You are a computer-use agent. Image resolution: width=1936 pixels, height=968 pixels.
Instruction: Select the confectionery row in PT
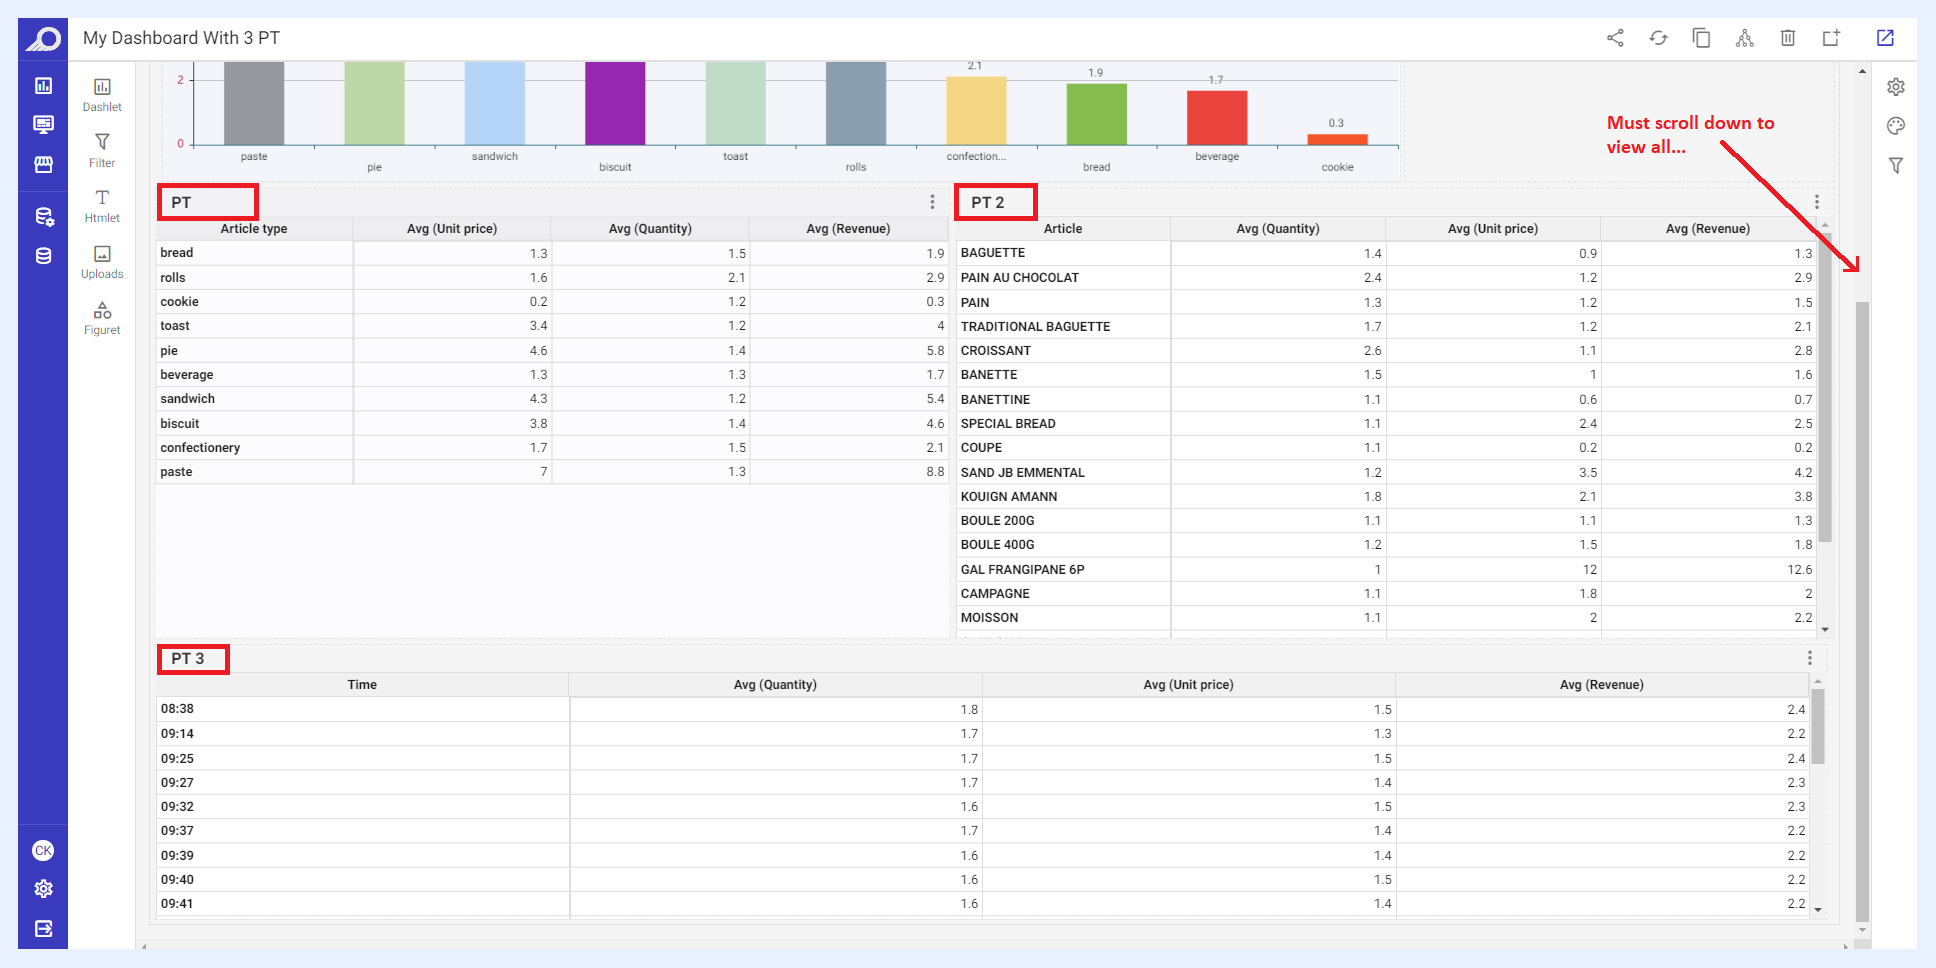pos(551,448)
